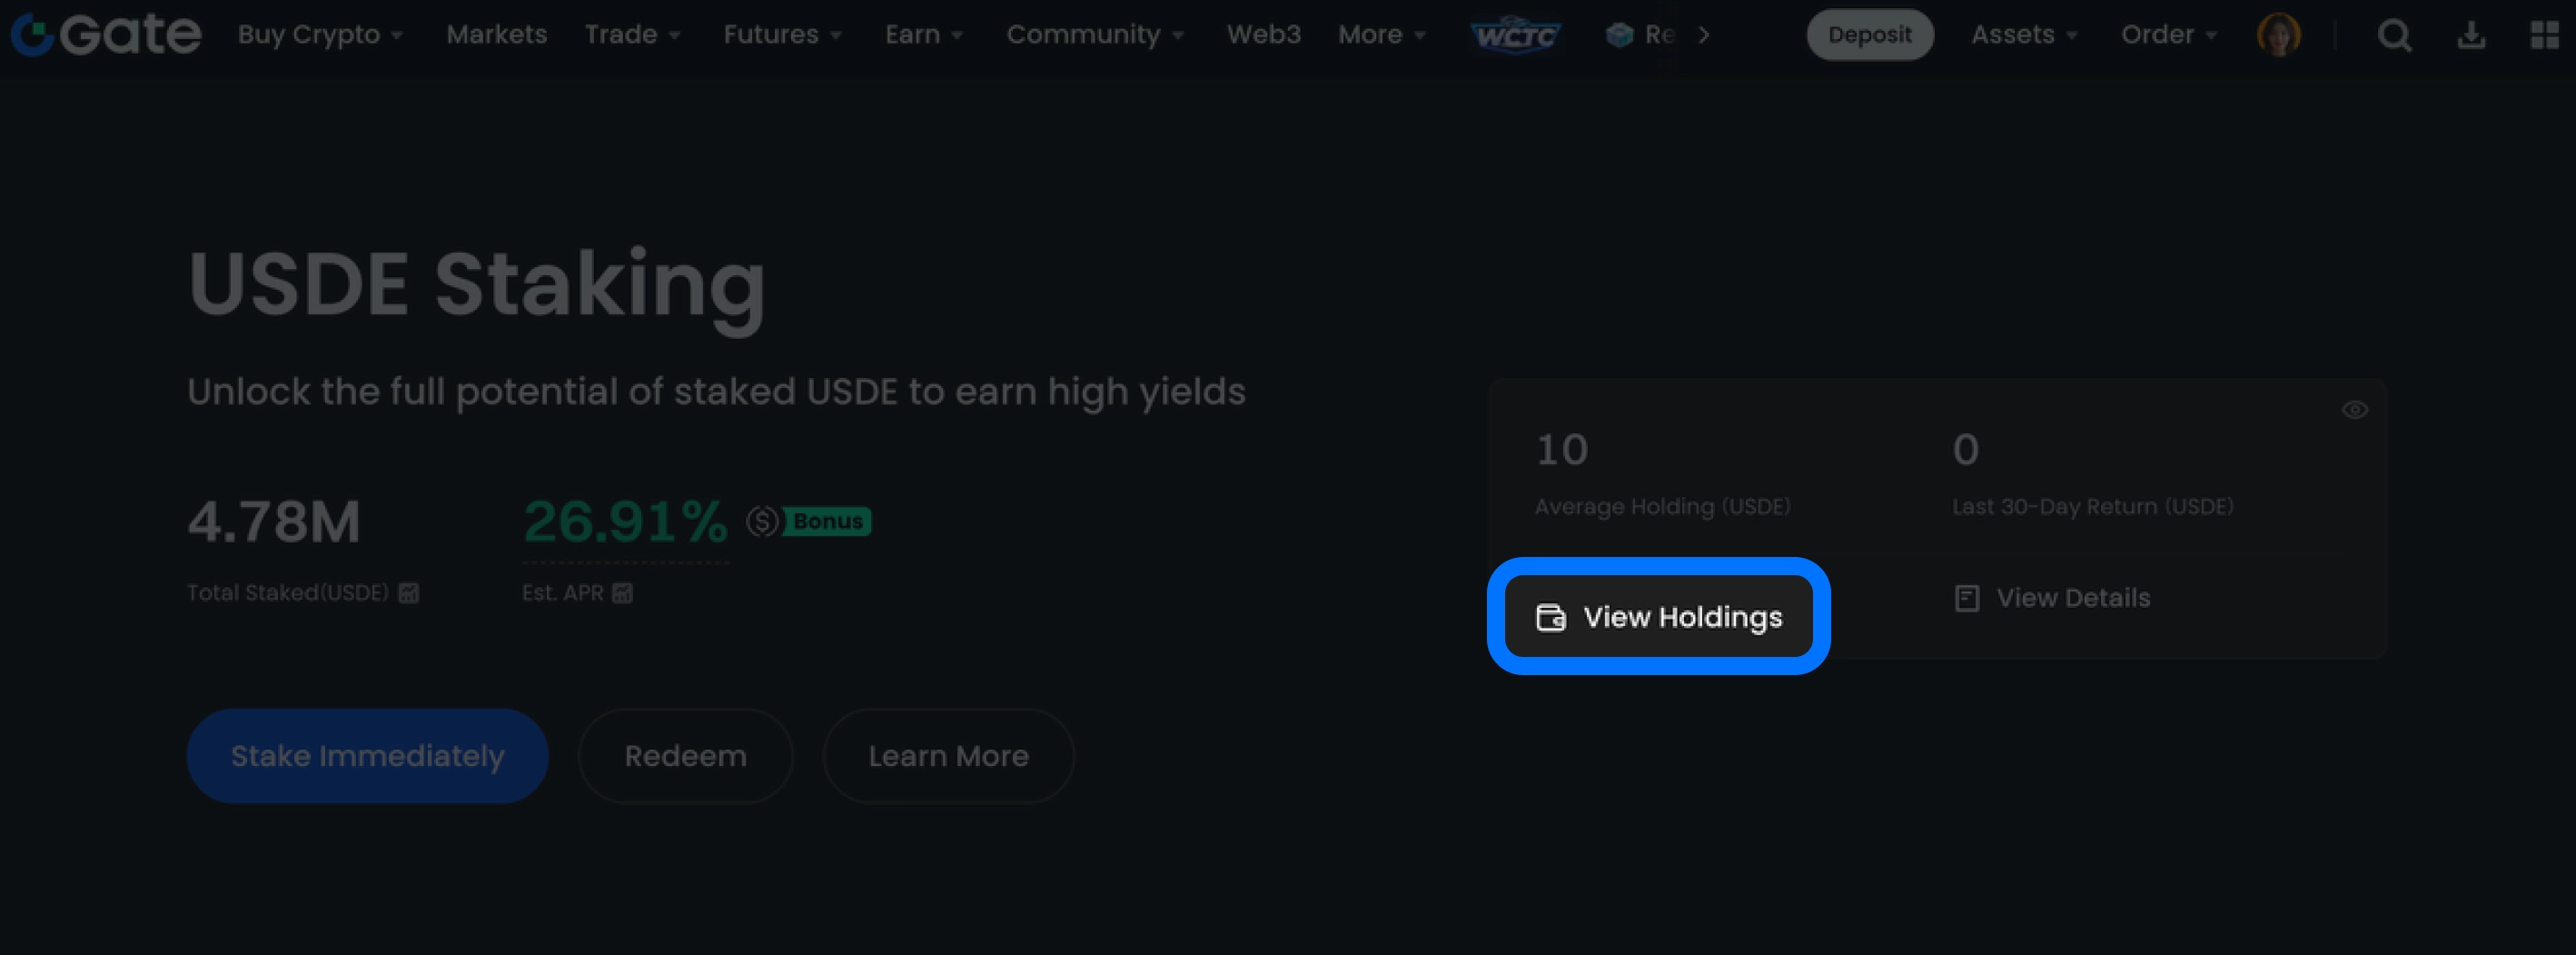Expand the Buy Crypto dropdown
The image size is (2576, 955).
click(320, 35)
